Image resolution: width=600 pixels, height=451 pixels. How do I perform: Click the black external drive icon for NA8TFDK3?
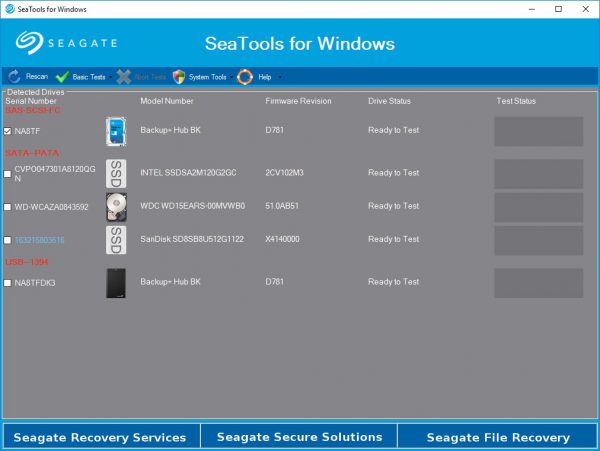116,283
